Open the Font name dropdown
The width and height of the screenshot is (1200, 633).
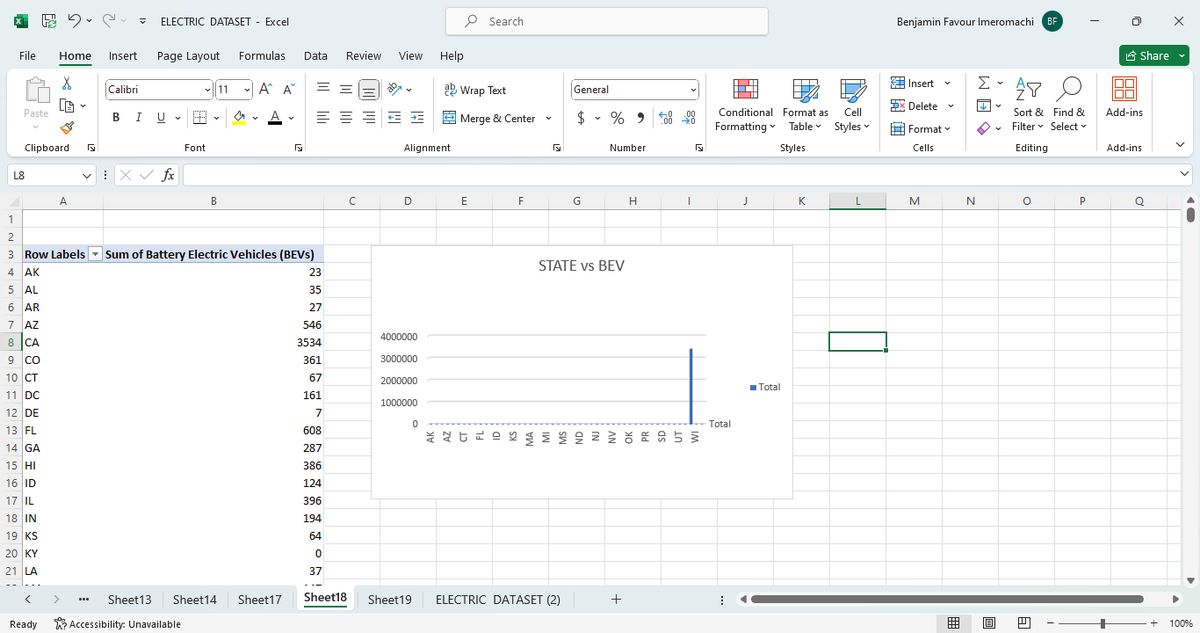point(207,90)
